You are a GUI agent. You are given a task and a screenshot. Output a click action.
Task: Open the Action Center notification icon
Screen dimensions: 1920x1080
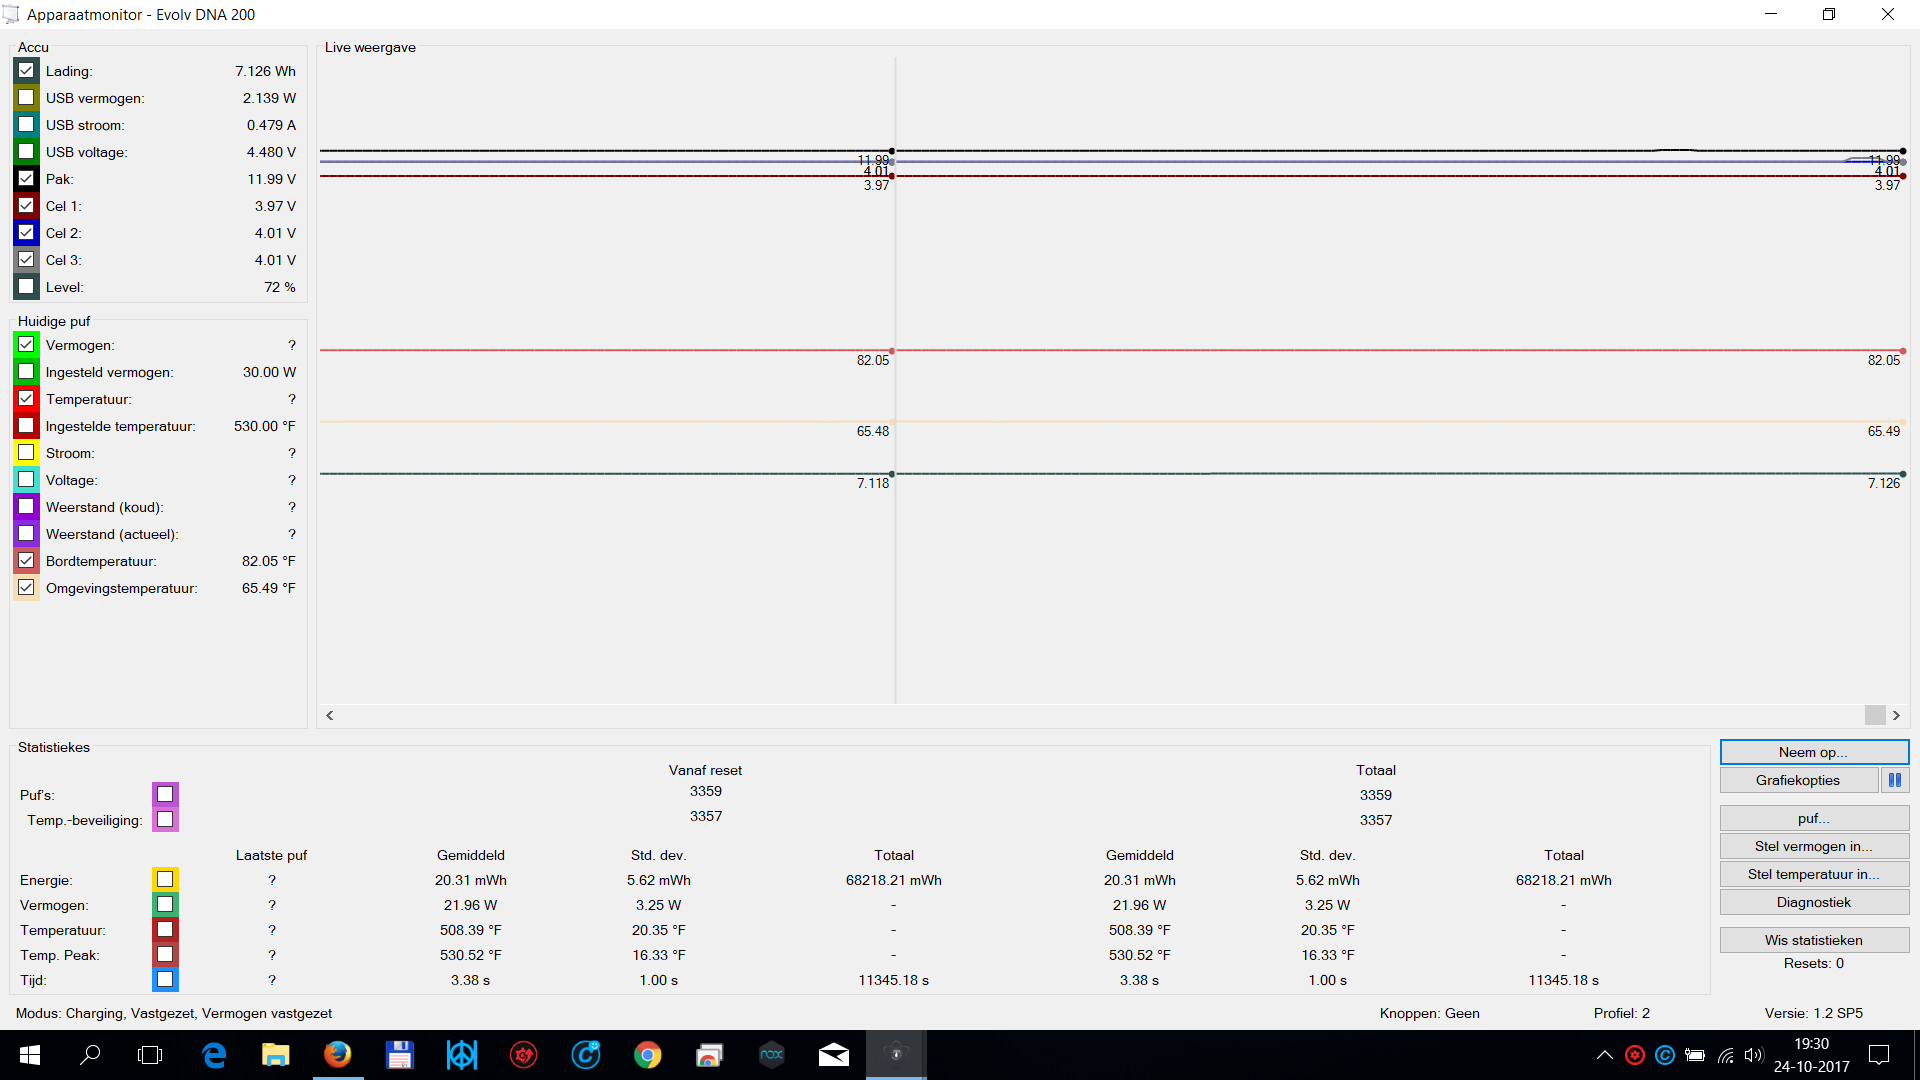tap(1879, 1055)
